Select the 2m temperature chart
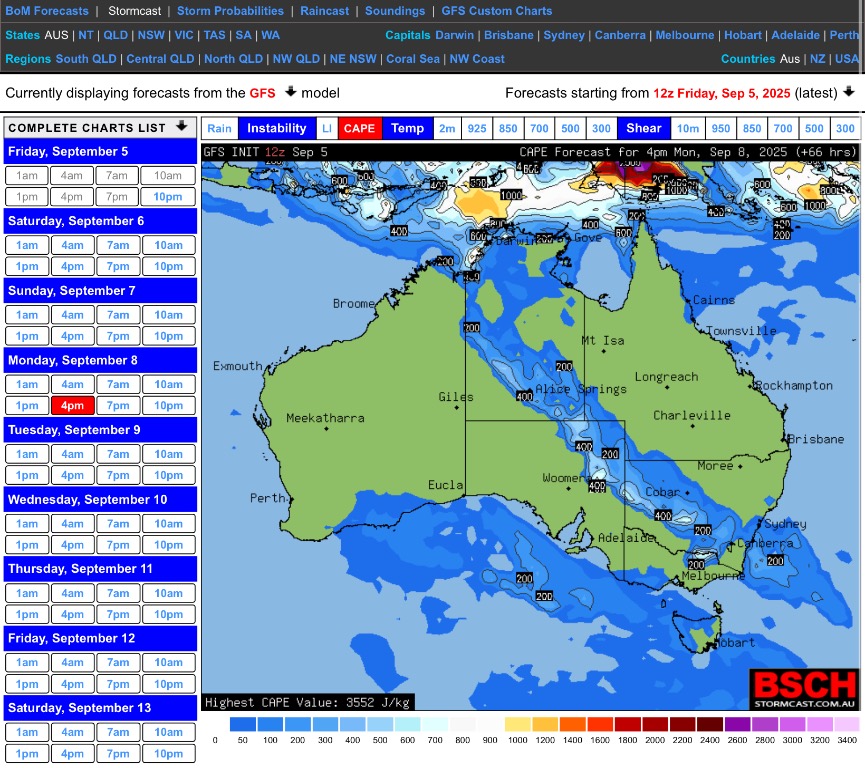Screen dimensions: 865x768 pos(447,129)
